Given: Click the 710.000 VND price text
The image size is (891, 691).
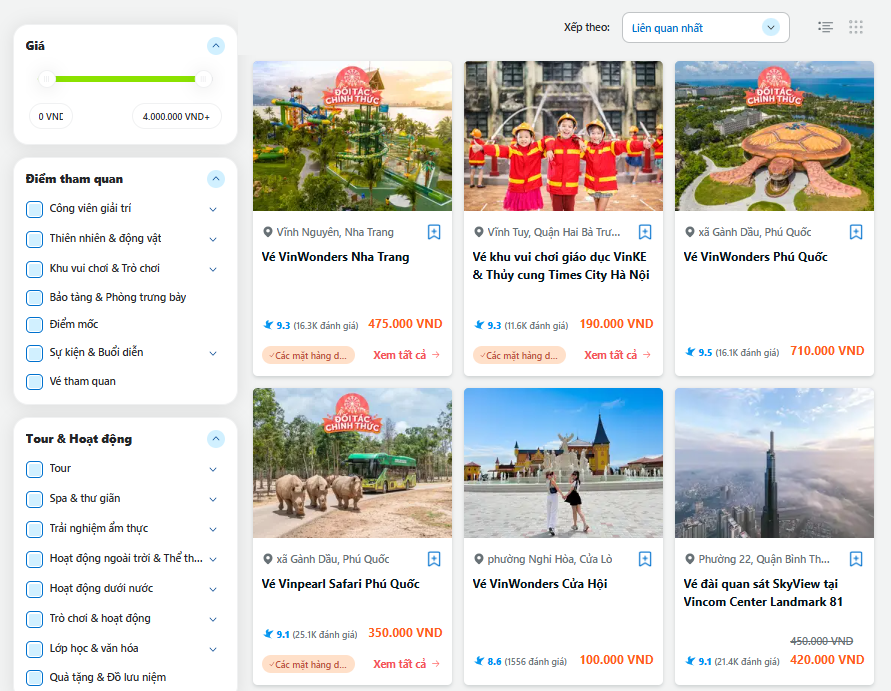Looking at the screenshot, I should (x=827, y=351).
